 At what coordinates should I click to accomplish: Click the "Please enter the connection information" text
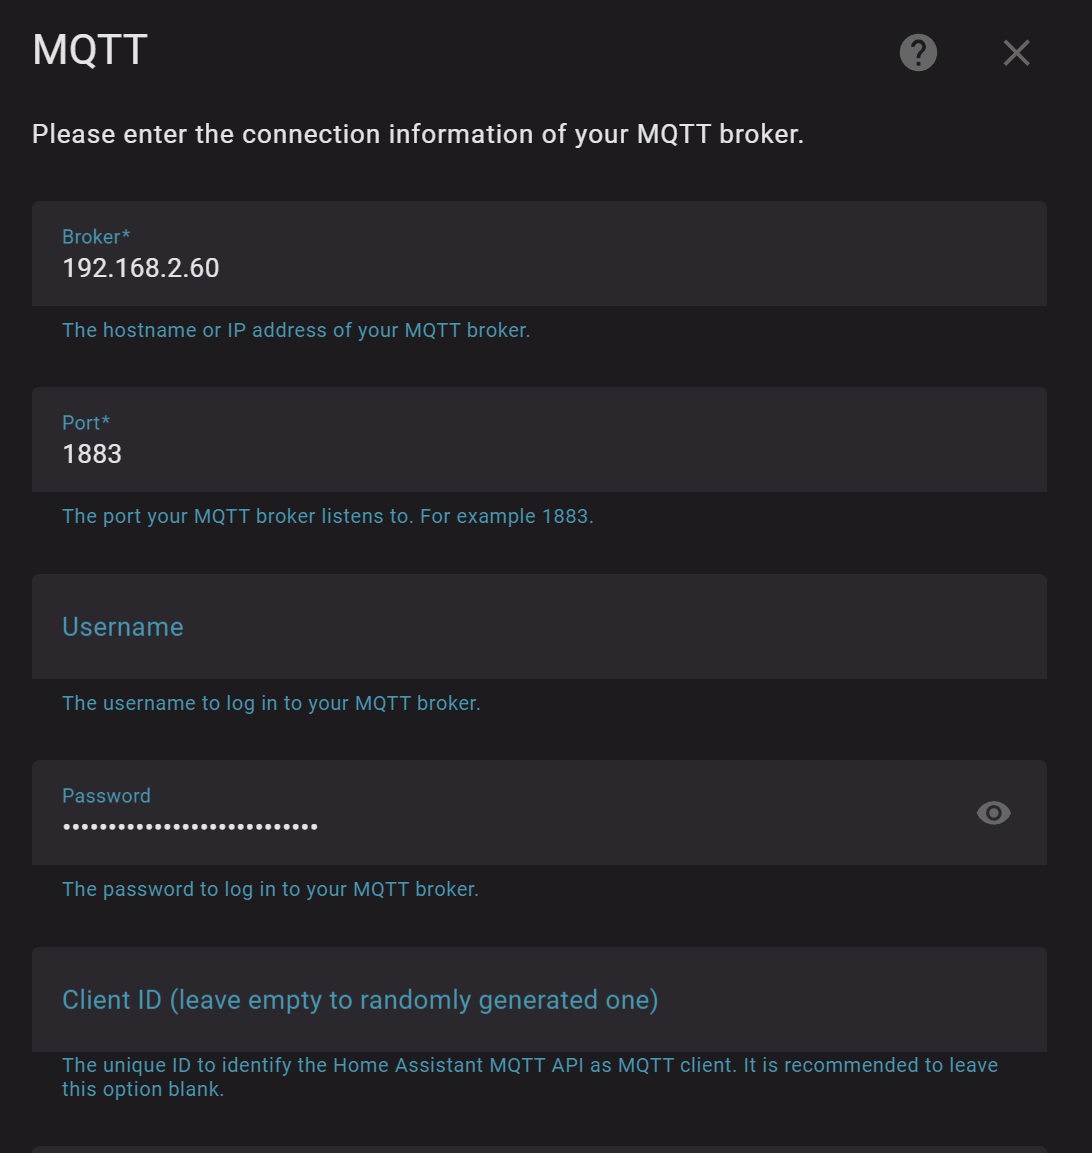(x=418, y=134)
